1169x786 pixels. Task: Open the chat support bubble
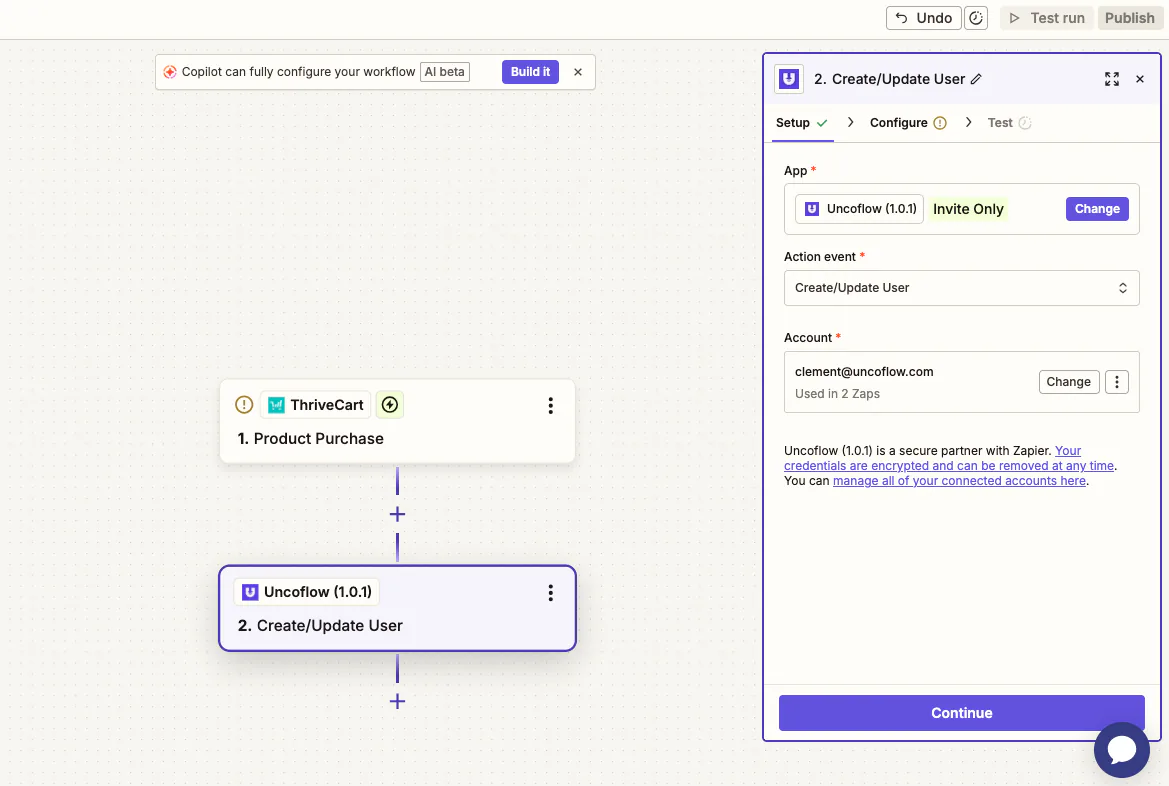(1121, 749)
